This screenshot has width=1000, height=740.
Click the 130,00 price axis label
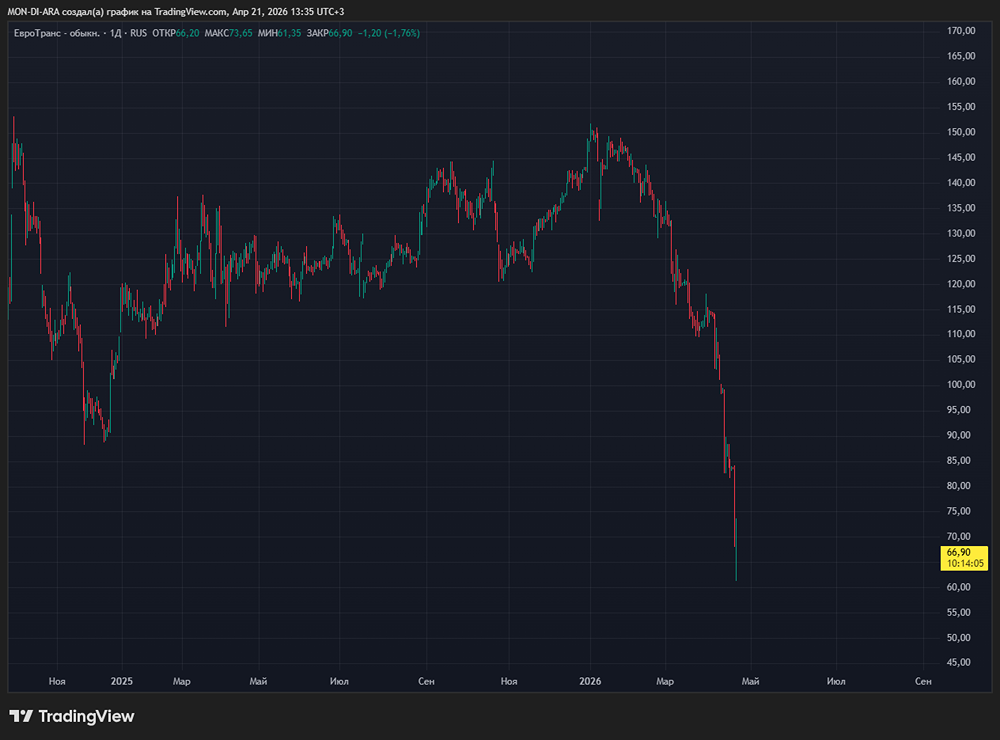pos(961,233)
